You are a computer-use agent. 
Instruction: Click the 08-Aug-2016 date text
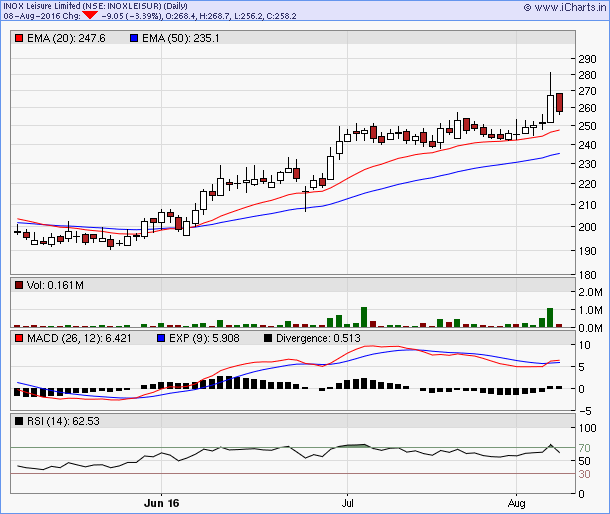pos(32,16)
